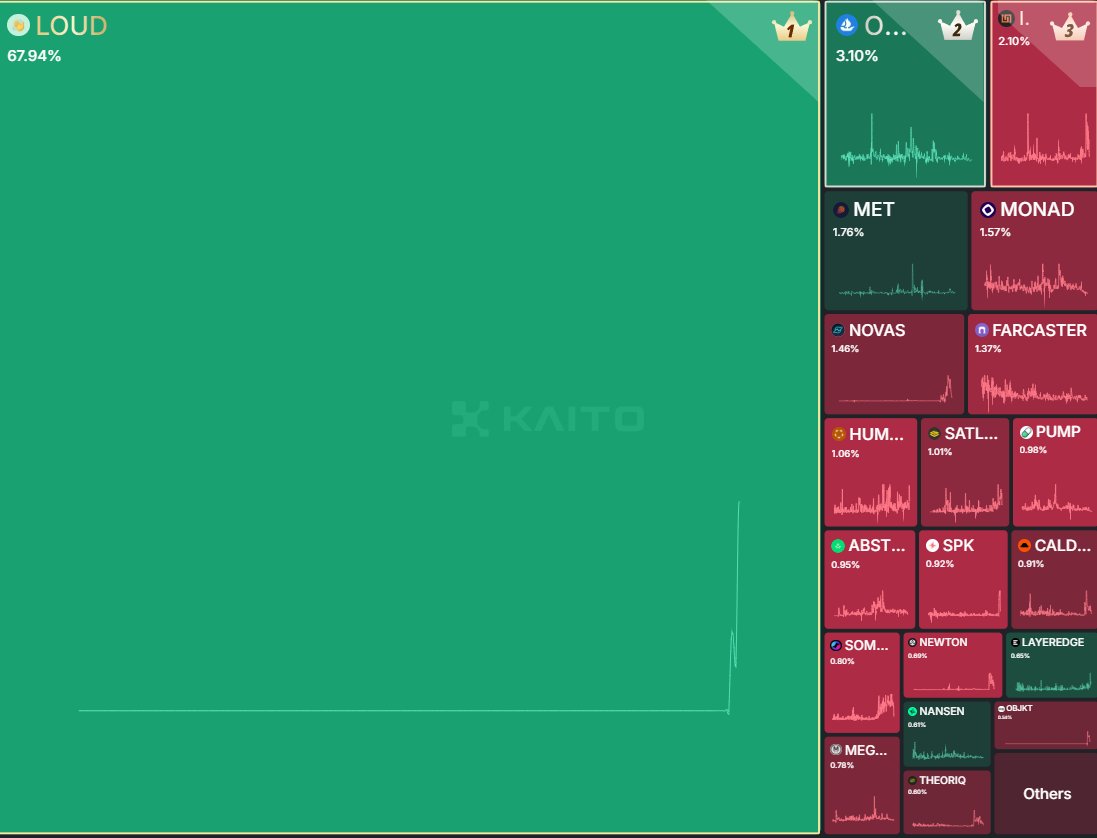Click the FARCASTER purple arch icon
1097x838 pixels.
click(x=982, y=329)
